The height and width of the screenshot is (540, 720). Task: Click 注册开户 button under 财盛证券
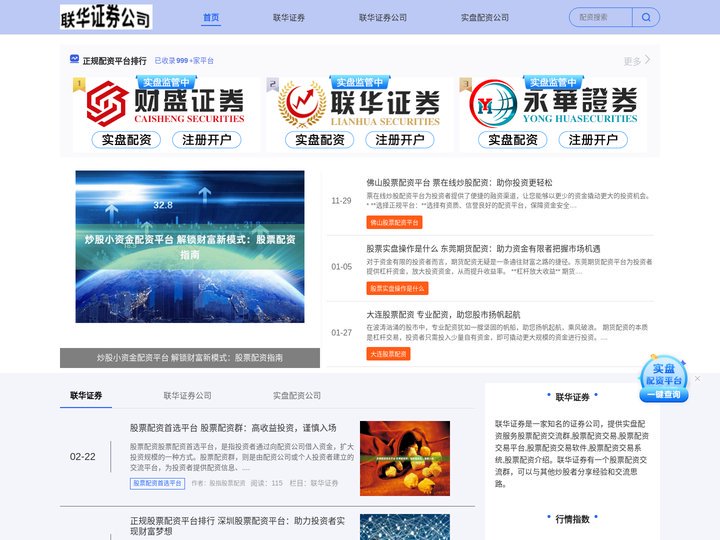[207, 140]
